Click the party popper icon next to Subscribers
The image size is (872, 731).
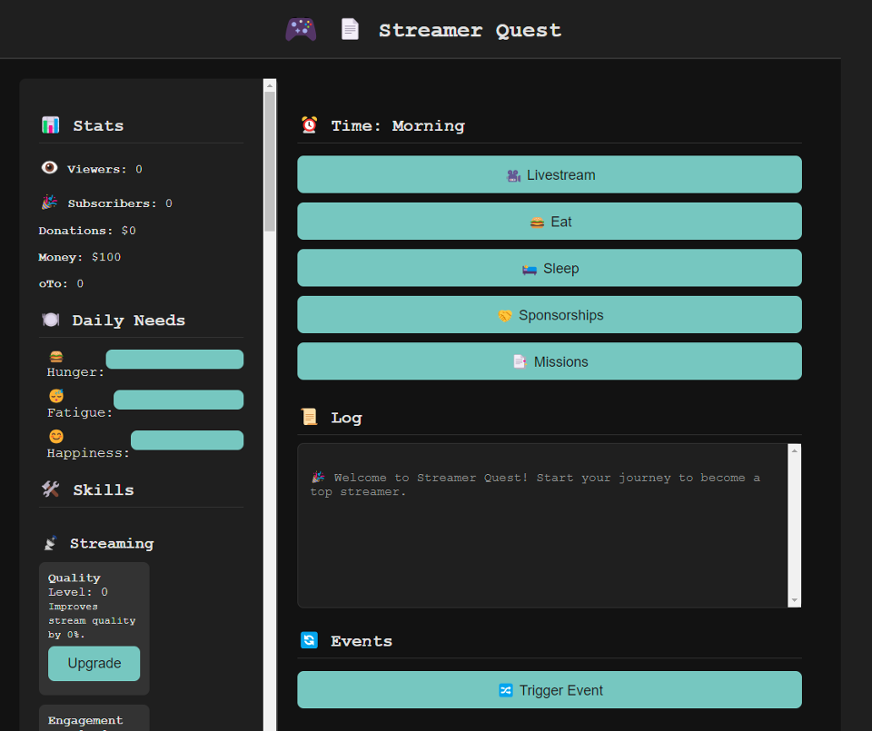click(x=50, y=202)
